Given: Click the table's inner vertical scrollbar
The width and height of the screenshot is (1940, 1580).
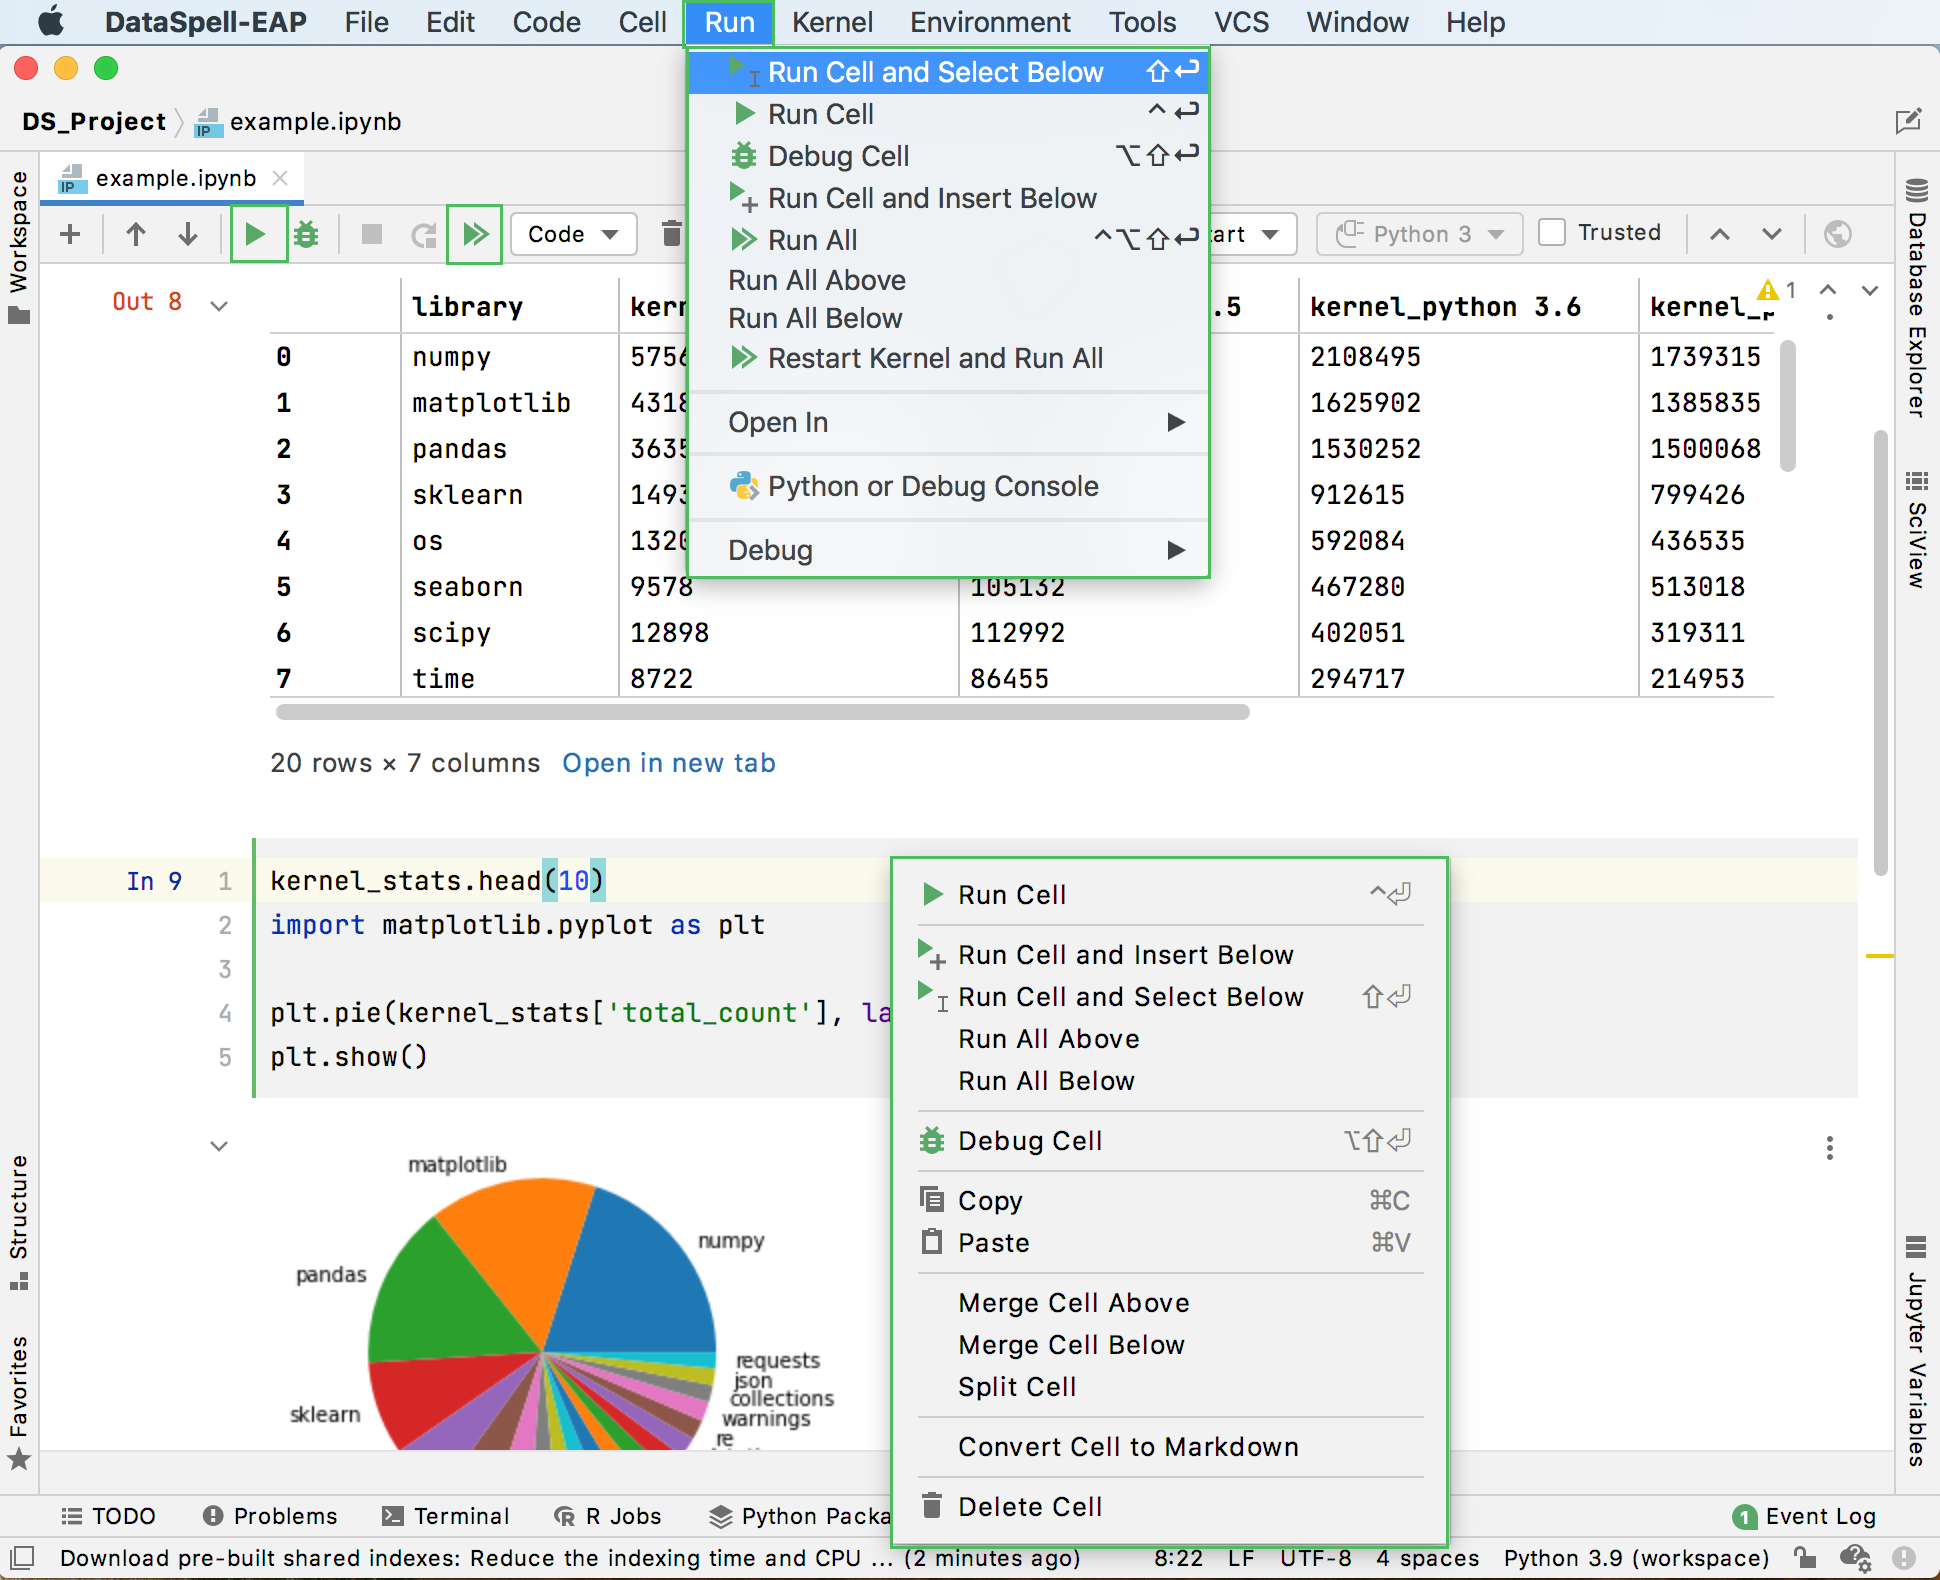Looking at the screenshot, I should [x=1788, y=406].
